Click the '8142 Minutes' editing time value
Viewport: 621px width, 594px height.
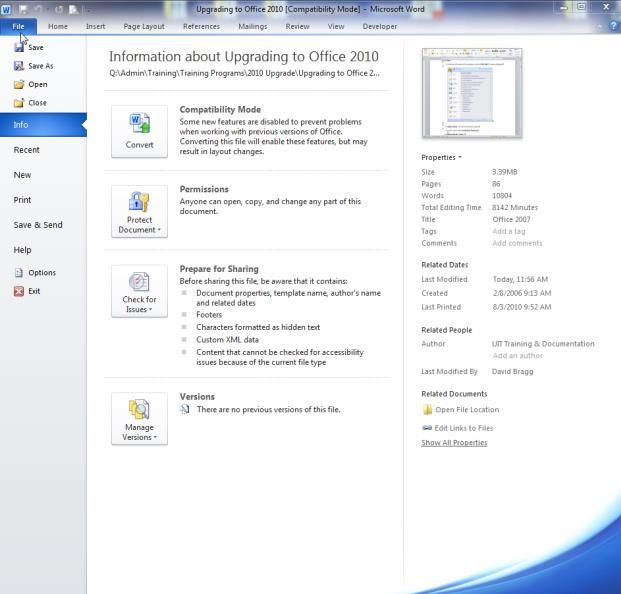coord(515,207)
